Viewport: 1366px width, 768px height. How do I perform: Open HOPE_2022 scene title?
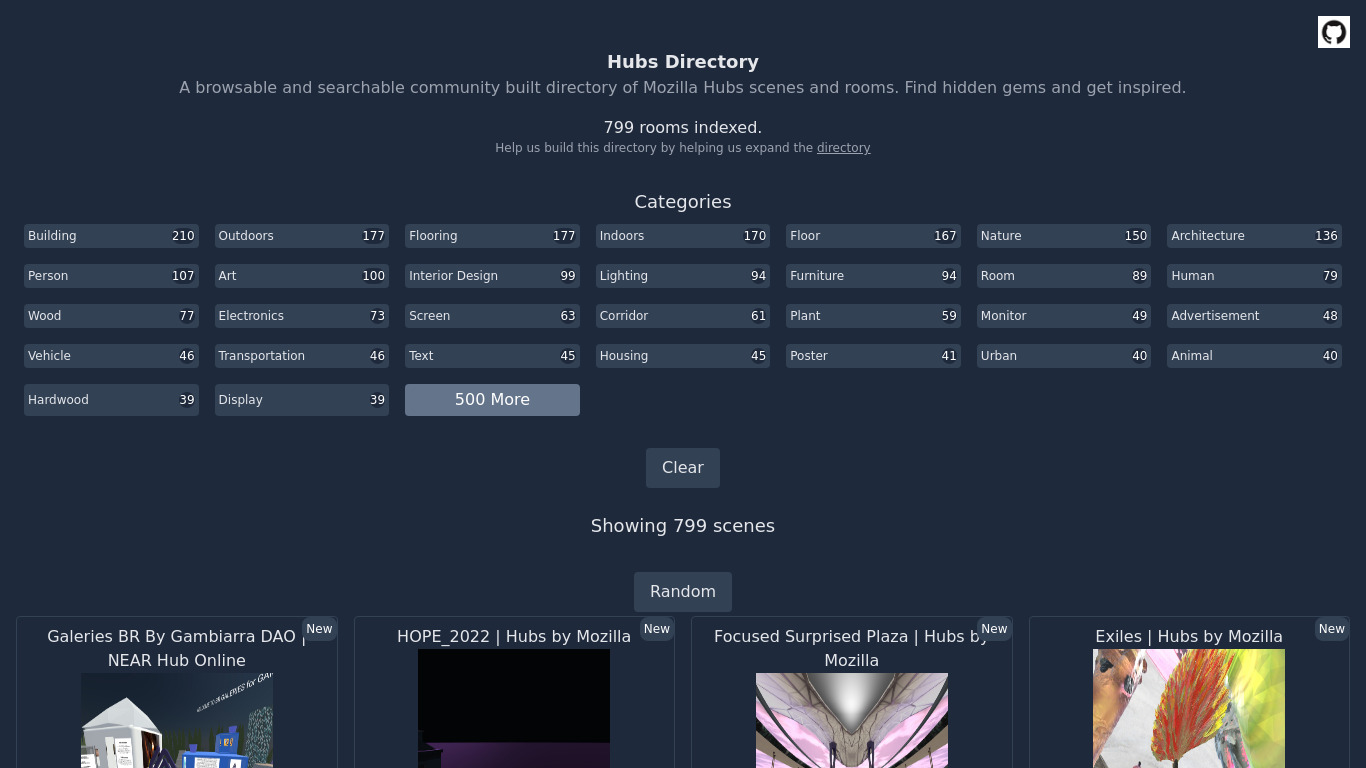pyautogui.click(x=514, y=636)
